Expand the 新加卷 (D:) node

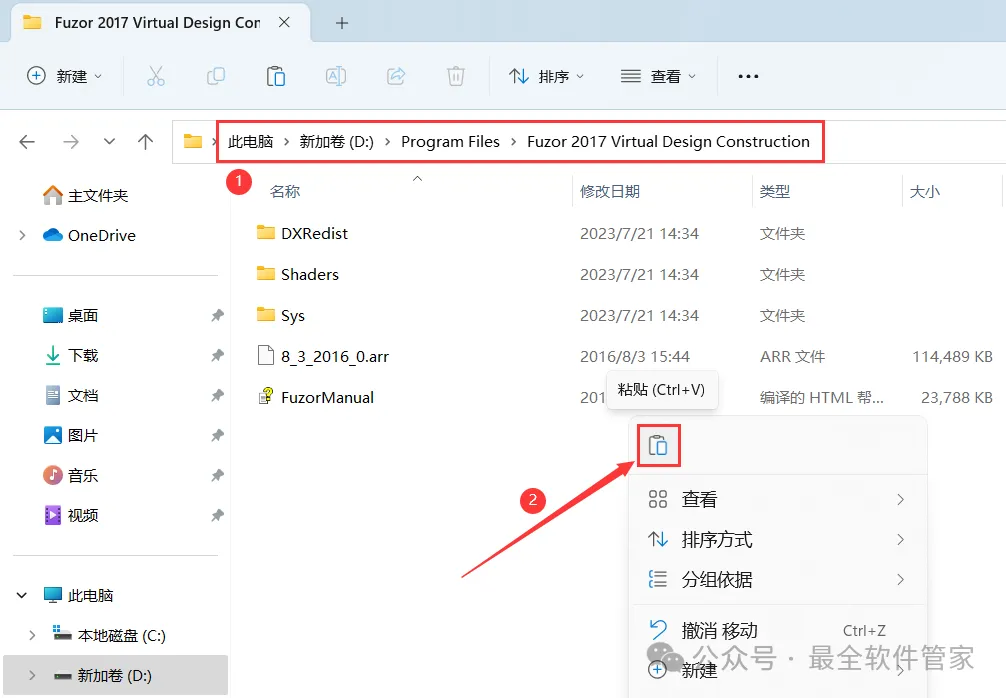pyautogui.click(x=32, y=675)
